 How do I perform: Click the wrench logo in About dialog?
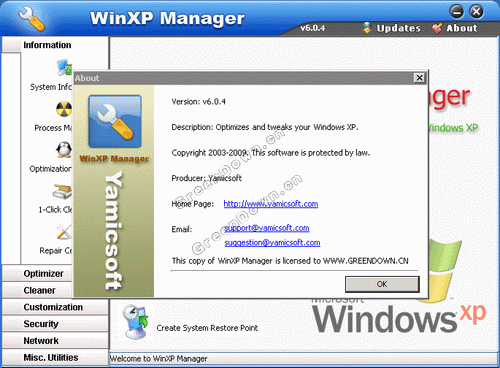115,121
